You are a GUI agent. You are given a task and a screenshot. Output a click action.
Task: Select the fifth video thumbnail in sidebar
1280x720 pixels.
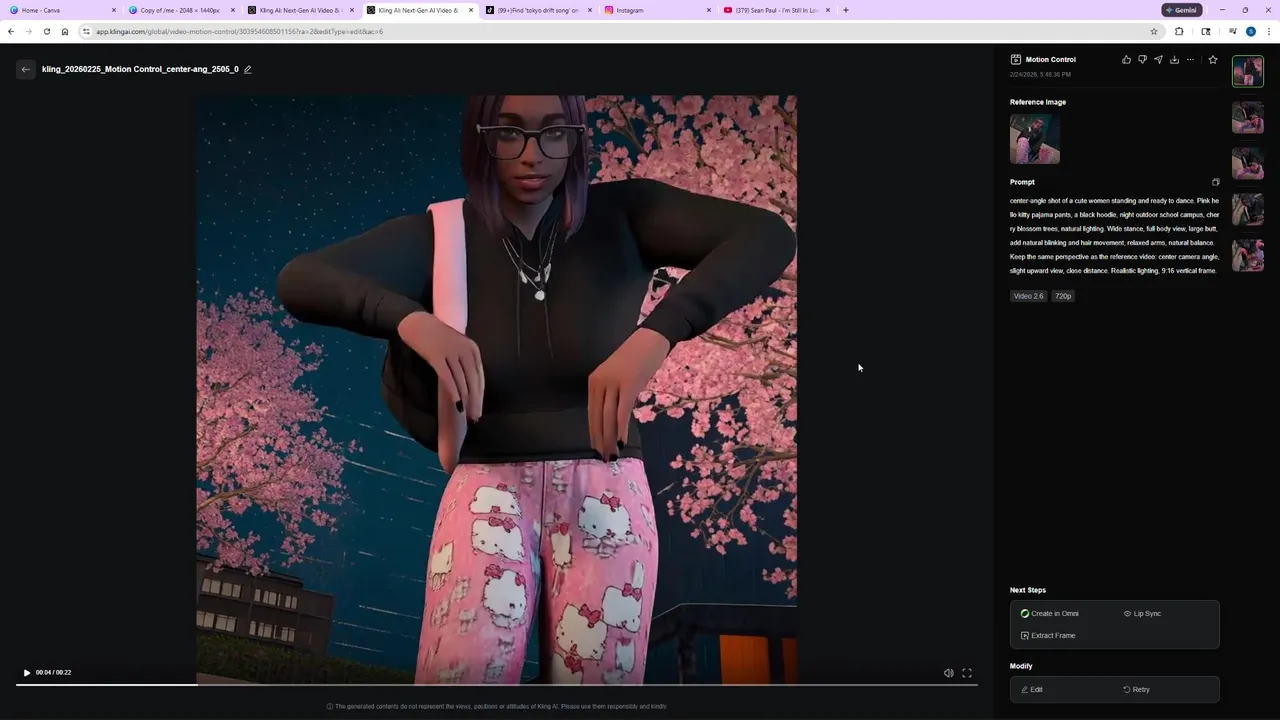pos(1248,255)
